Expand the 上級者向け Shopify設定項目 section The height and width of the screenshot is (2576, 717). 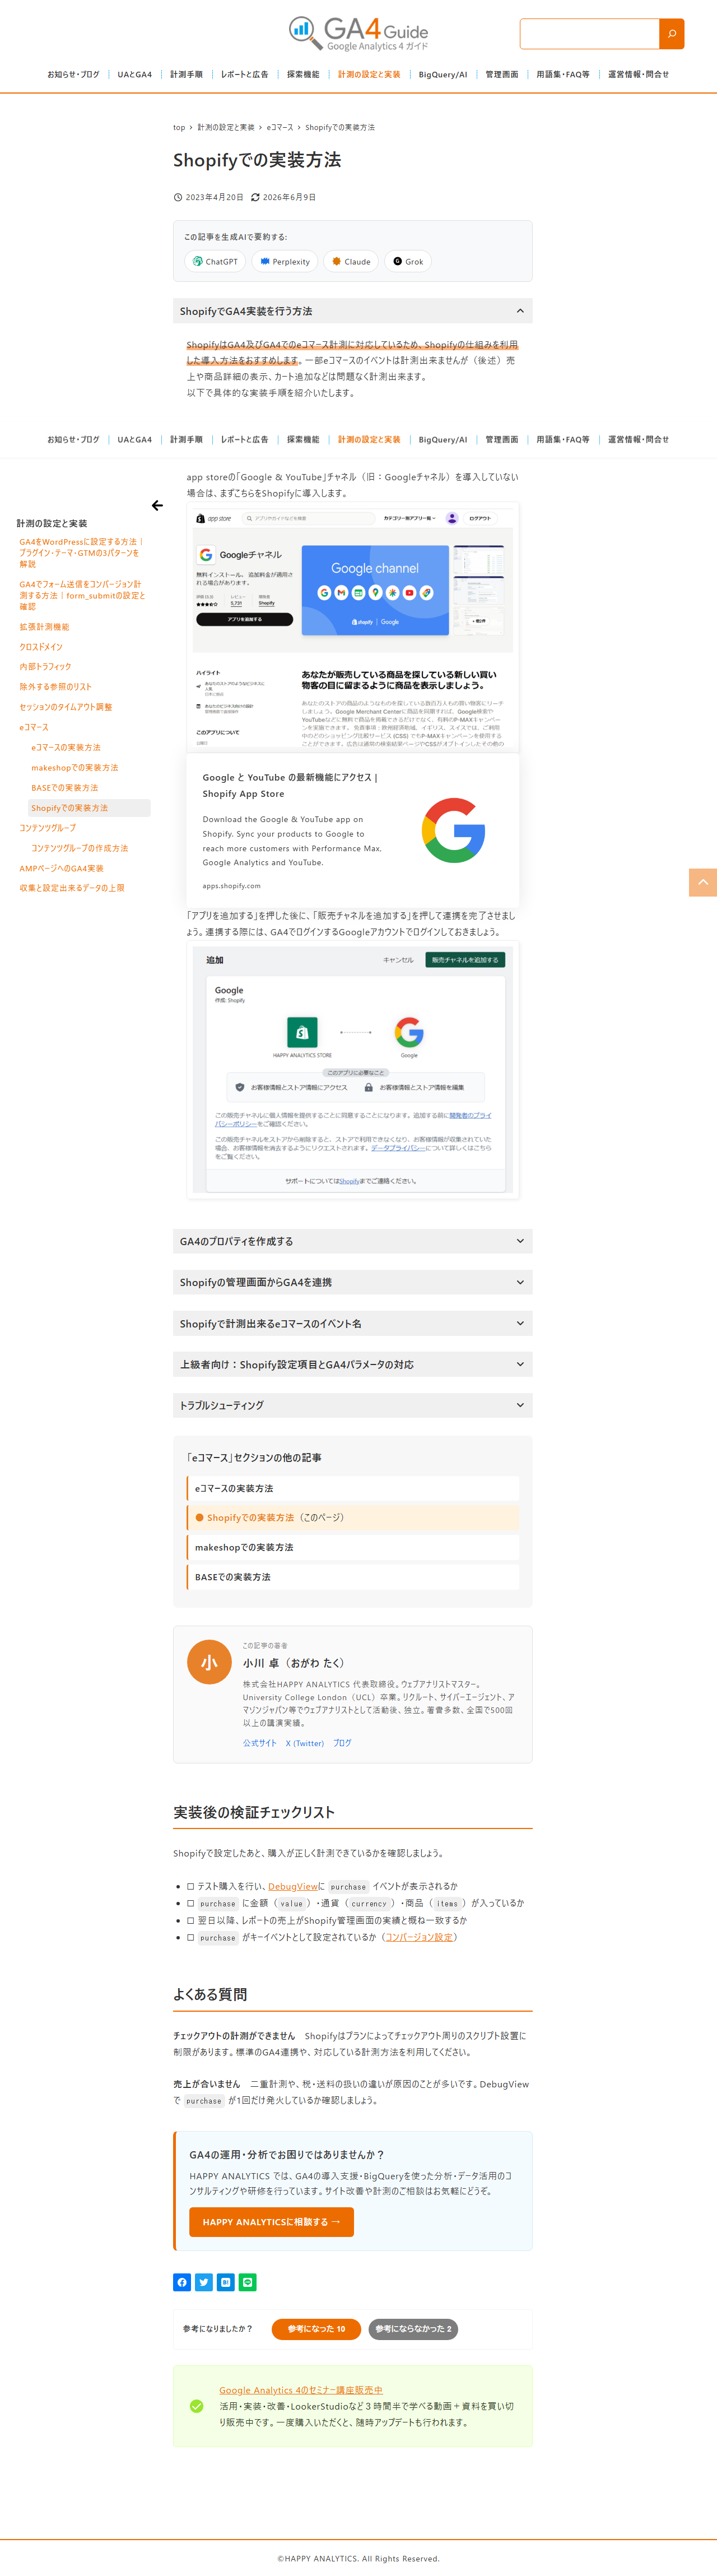coord(352,1364)
